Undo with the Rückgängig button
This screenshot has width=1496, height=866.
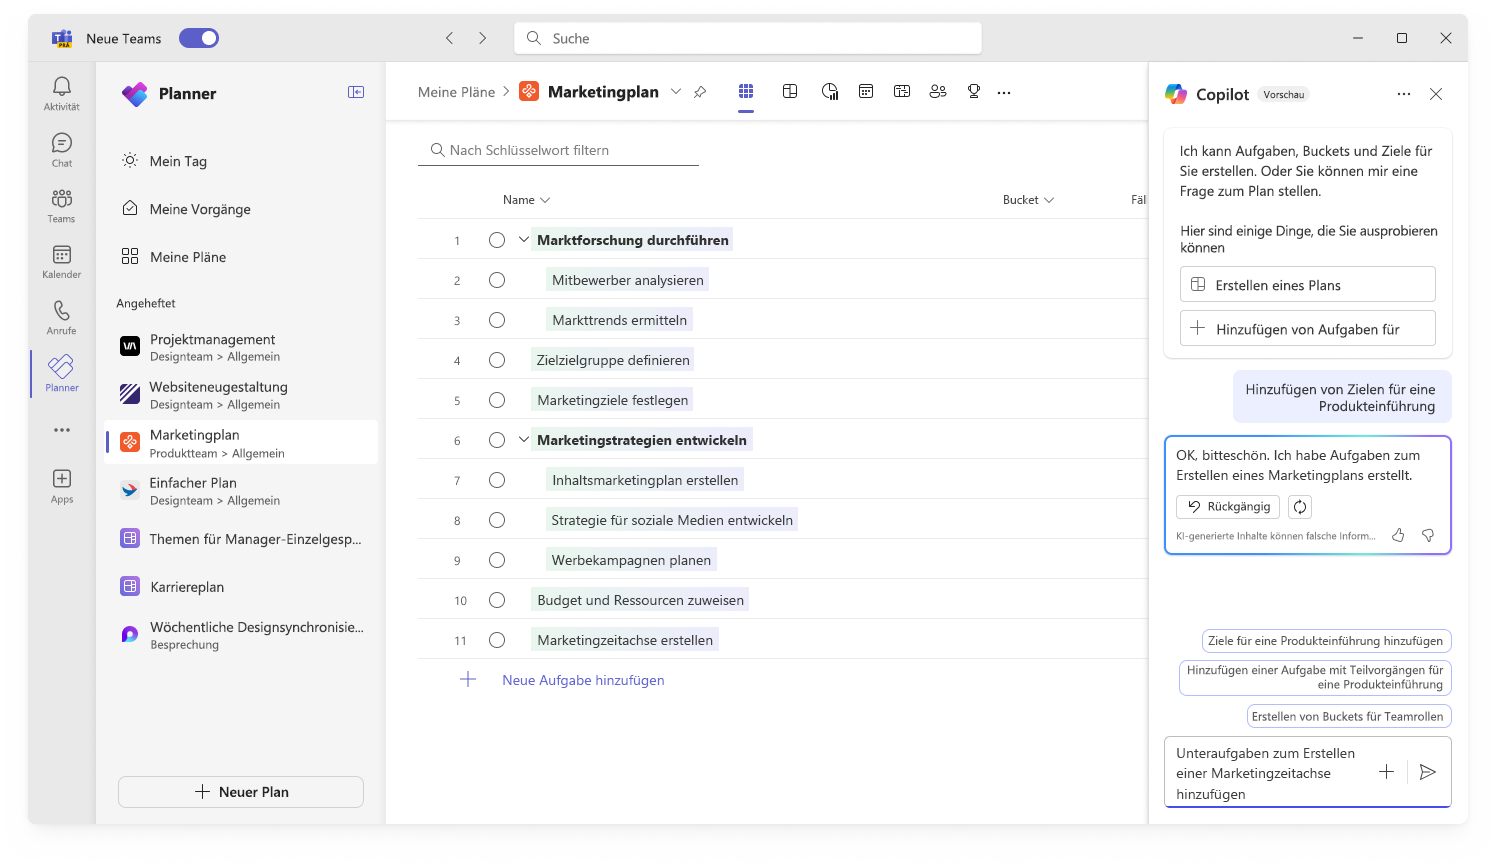coord(1228,507)
